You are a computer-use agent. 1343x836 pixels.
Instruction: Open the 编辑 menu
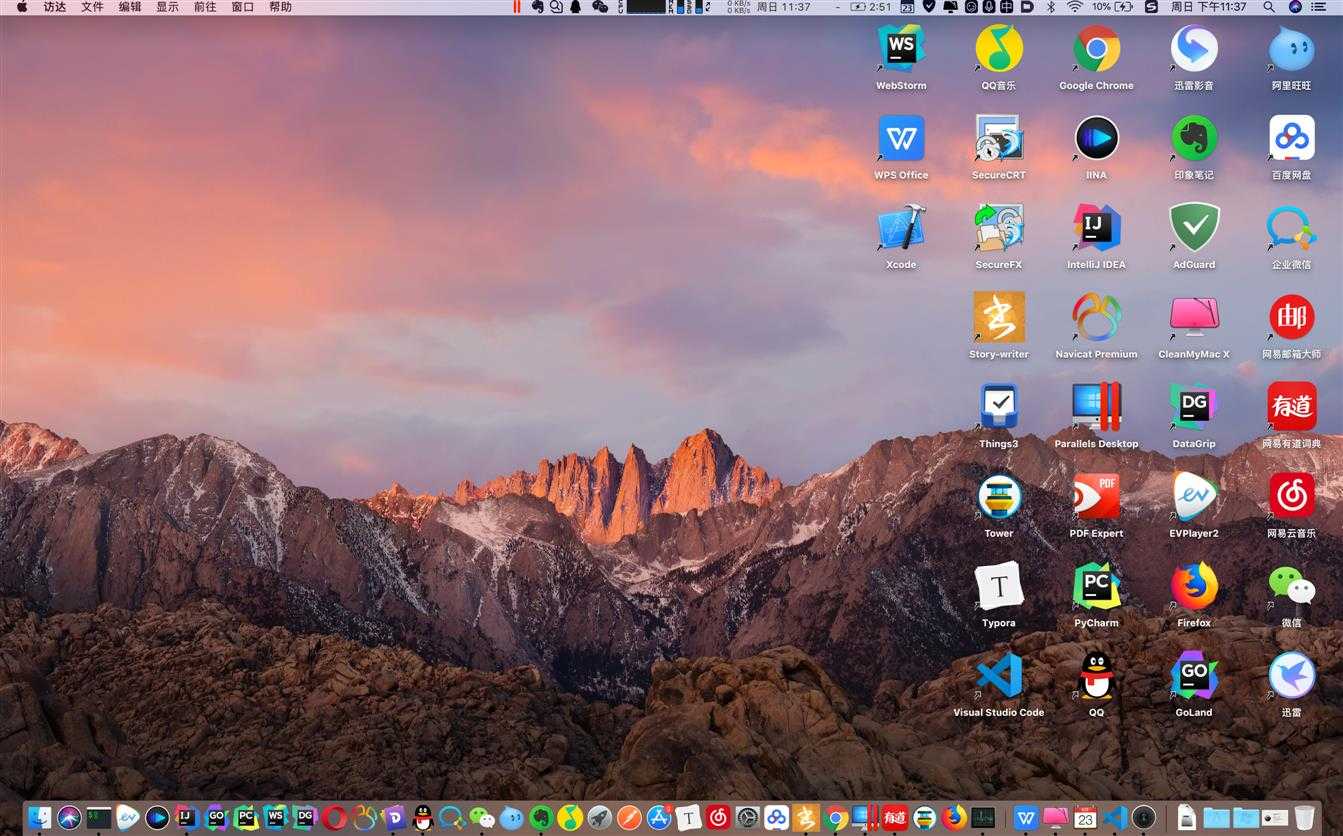click(x=130, y=7)
